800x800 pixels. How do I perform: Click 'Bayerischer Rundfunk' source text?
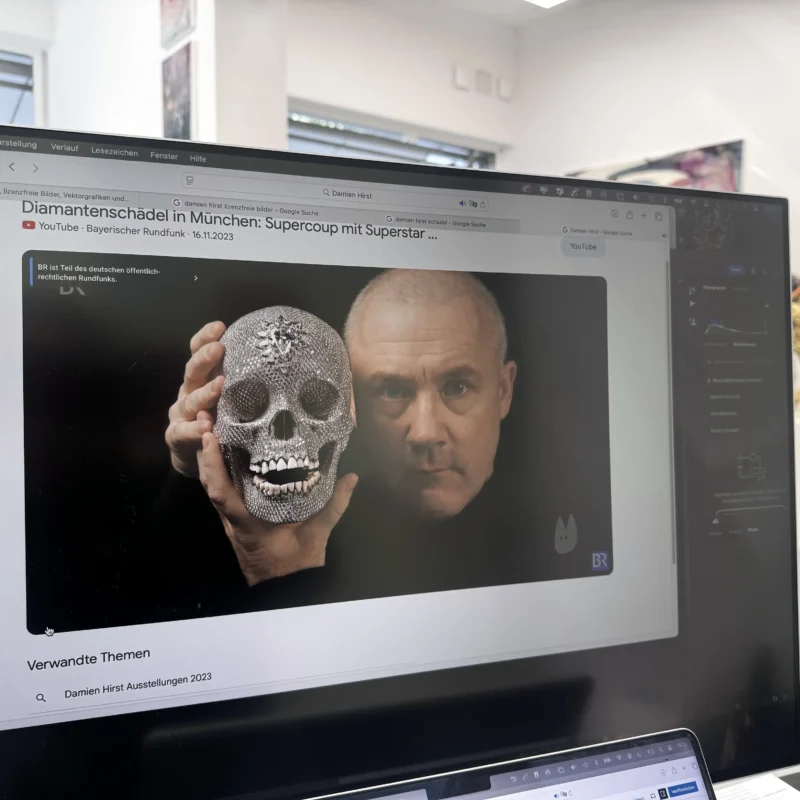136,231
